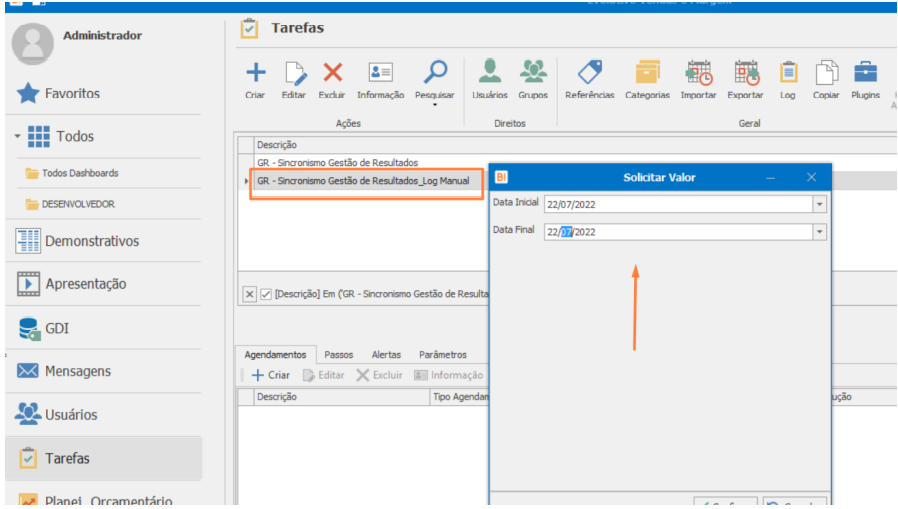
Task: Click Criar in Agendamentos toolbar
Action: click(271, 375)
